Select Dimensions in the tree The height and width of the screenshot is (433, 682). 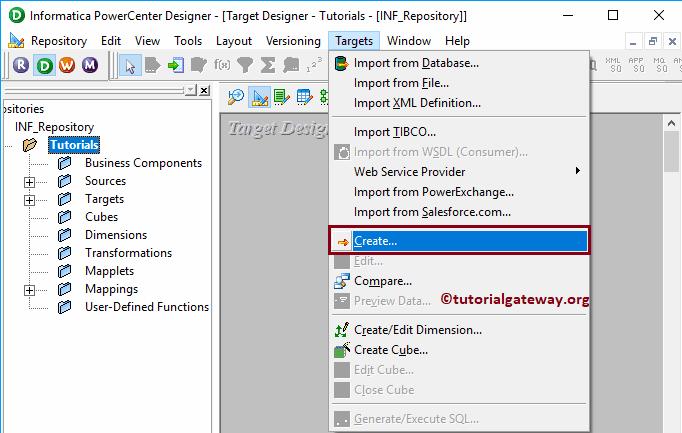pyautogui.click(x=116, y=235)
